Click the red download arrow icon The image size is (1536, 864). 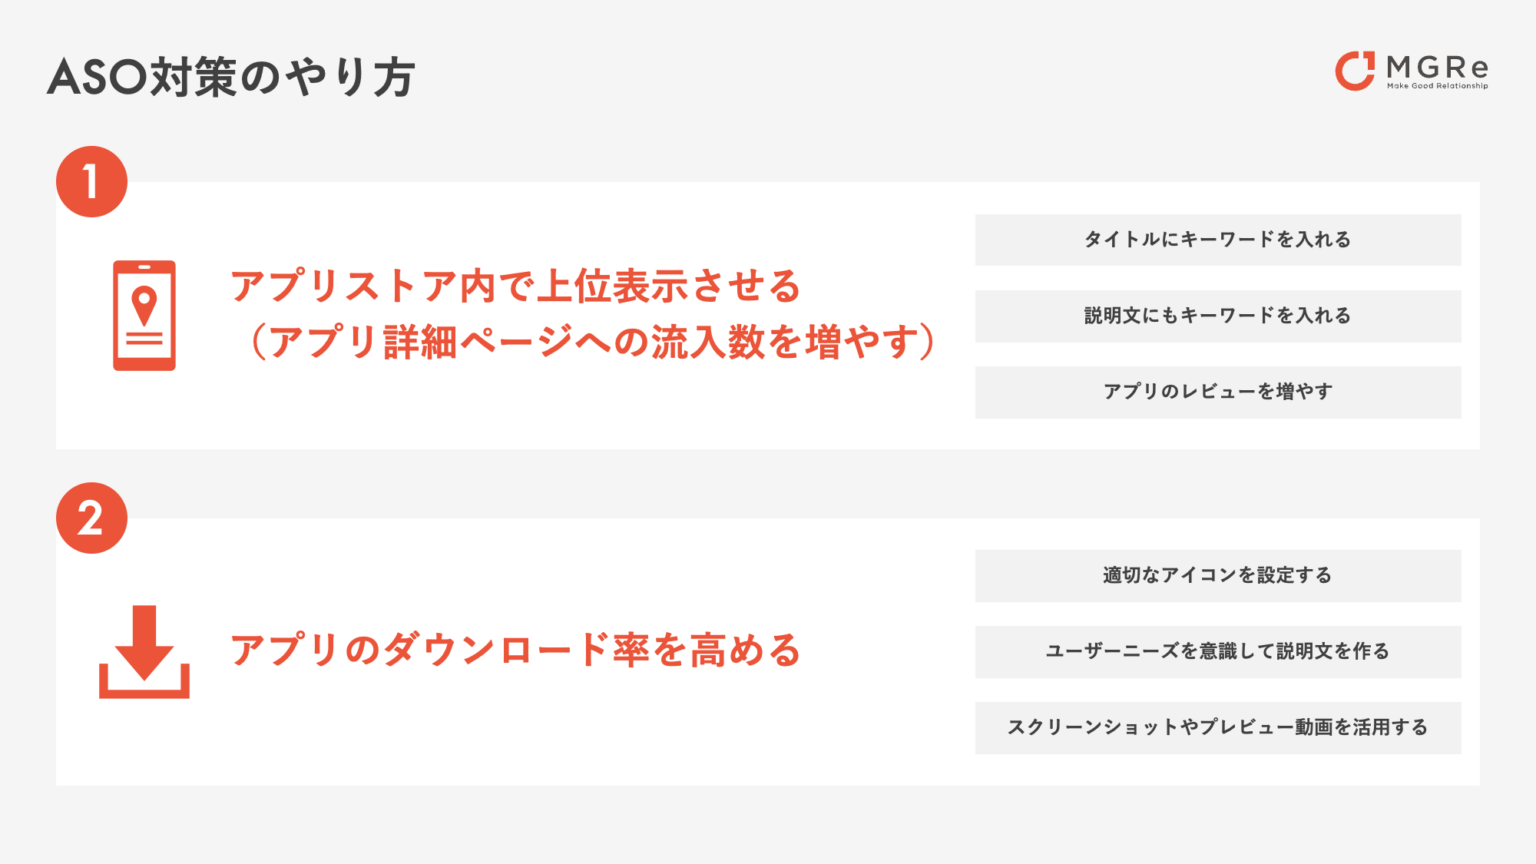pos(144,651)
